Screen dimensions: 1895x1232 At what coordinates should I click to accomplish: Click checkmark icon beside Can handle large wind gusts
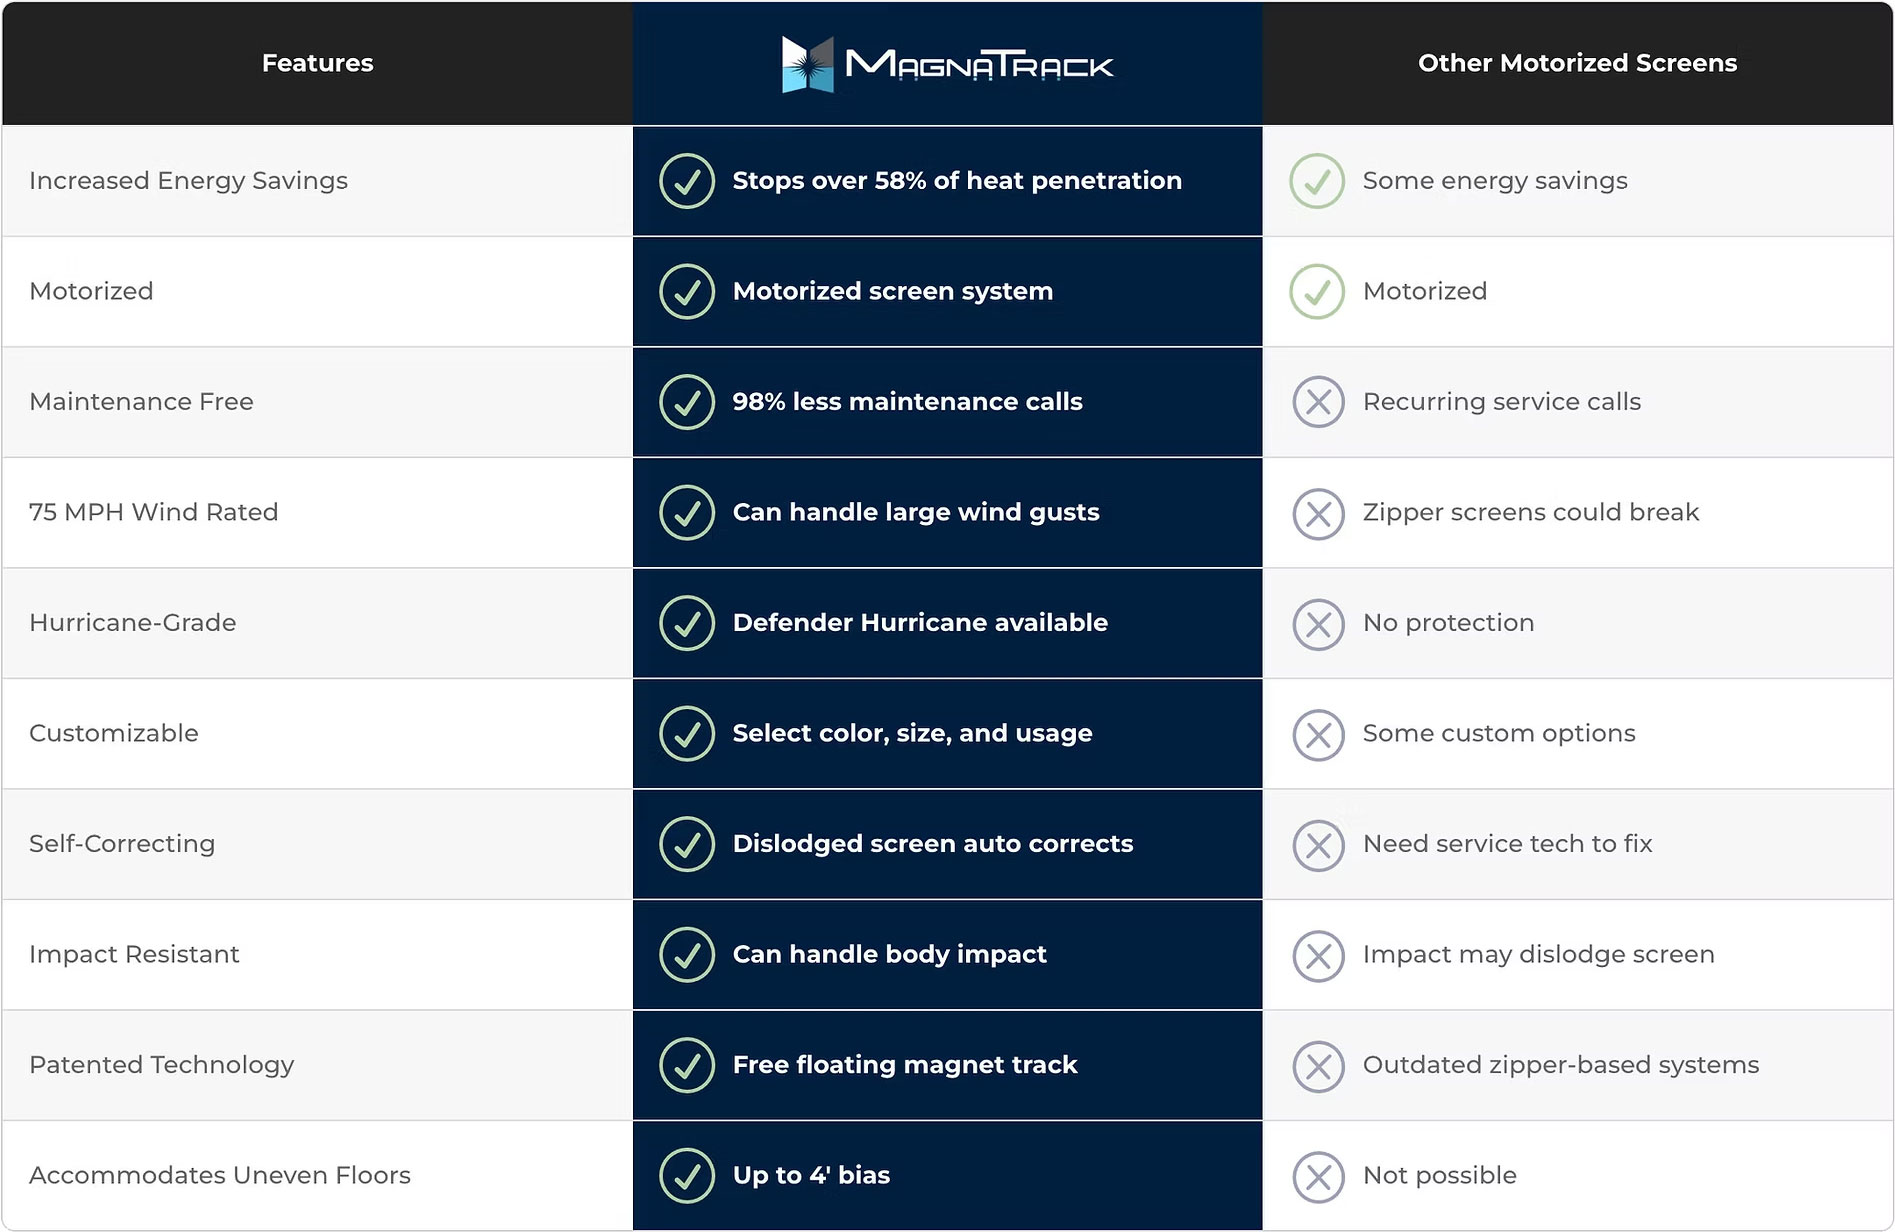point(687,512)
